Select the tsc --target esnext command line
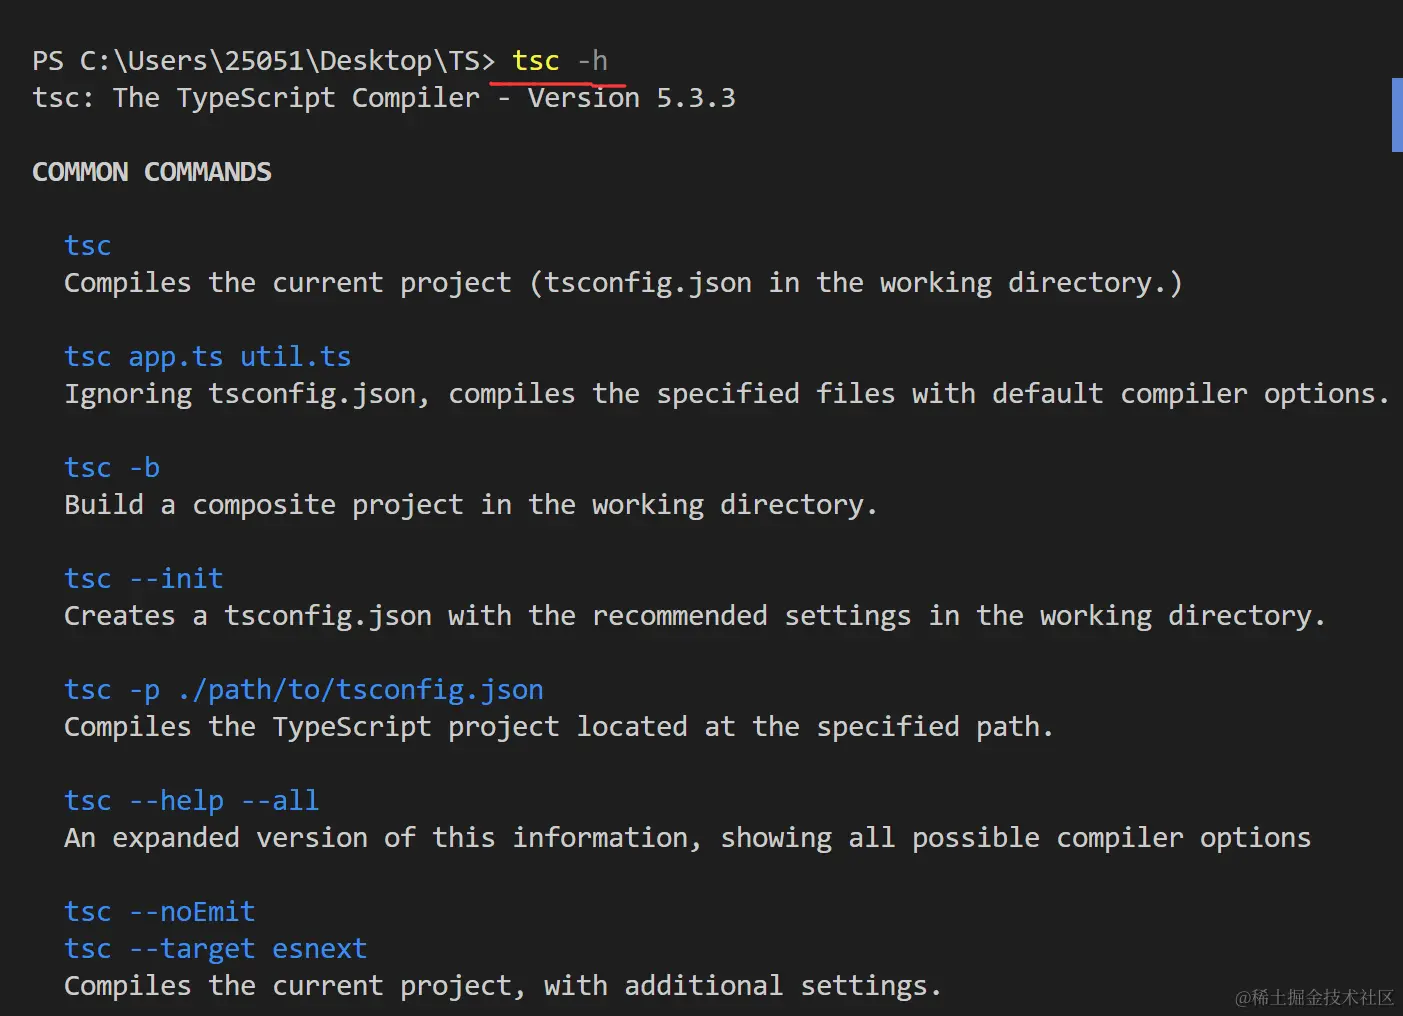The image size is (1403, 1016). 215,948
